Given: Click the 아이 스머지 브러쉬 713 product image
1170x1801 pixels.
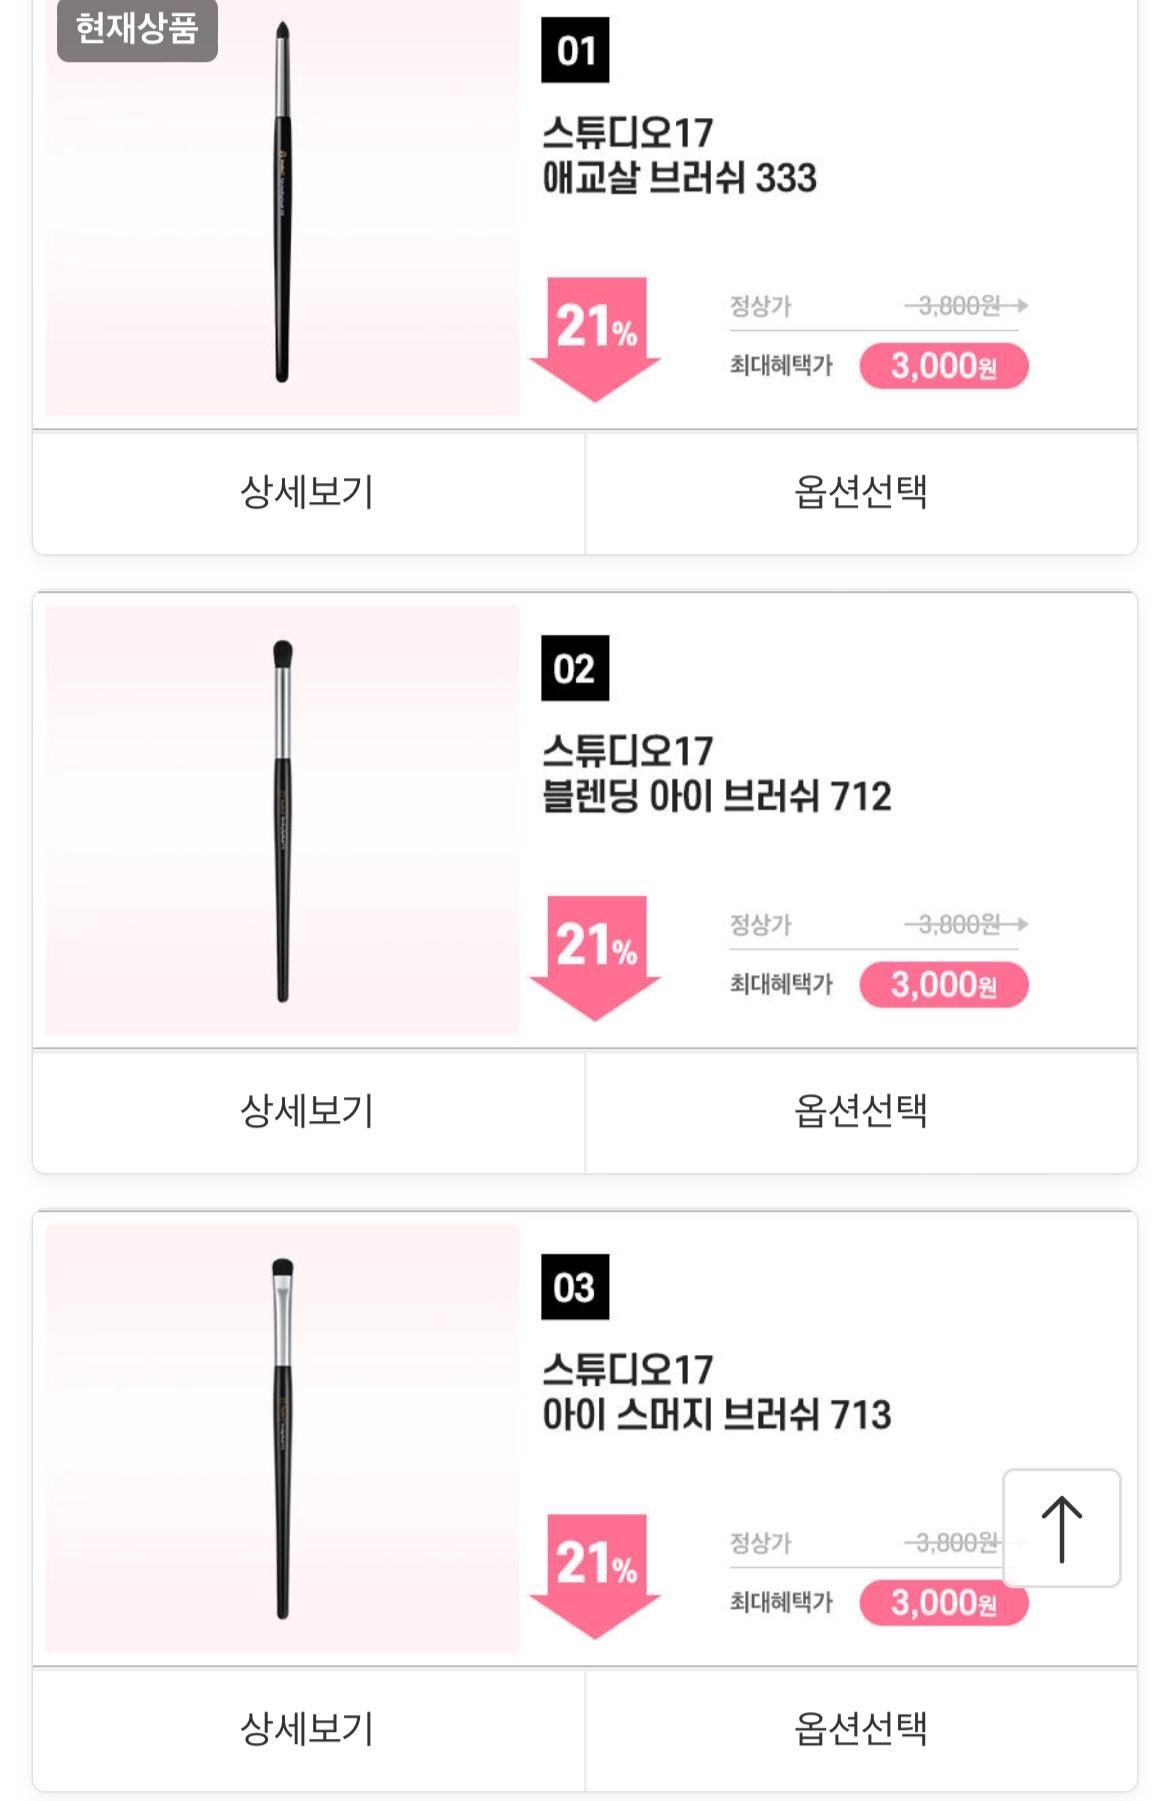Looking at the screenshot, I should pyautogui.click(x=282, y=1438).
